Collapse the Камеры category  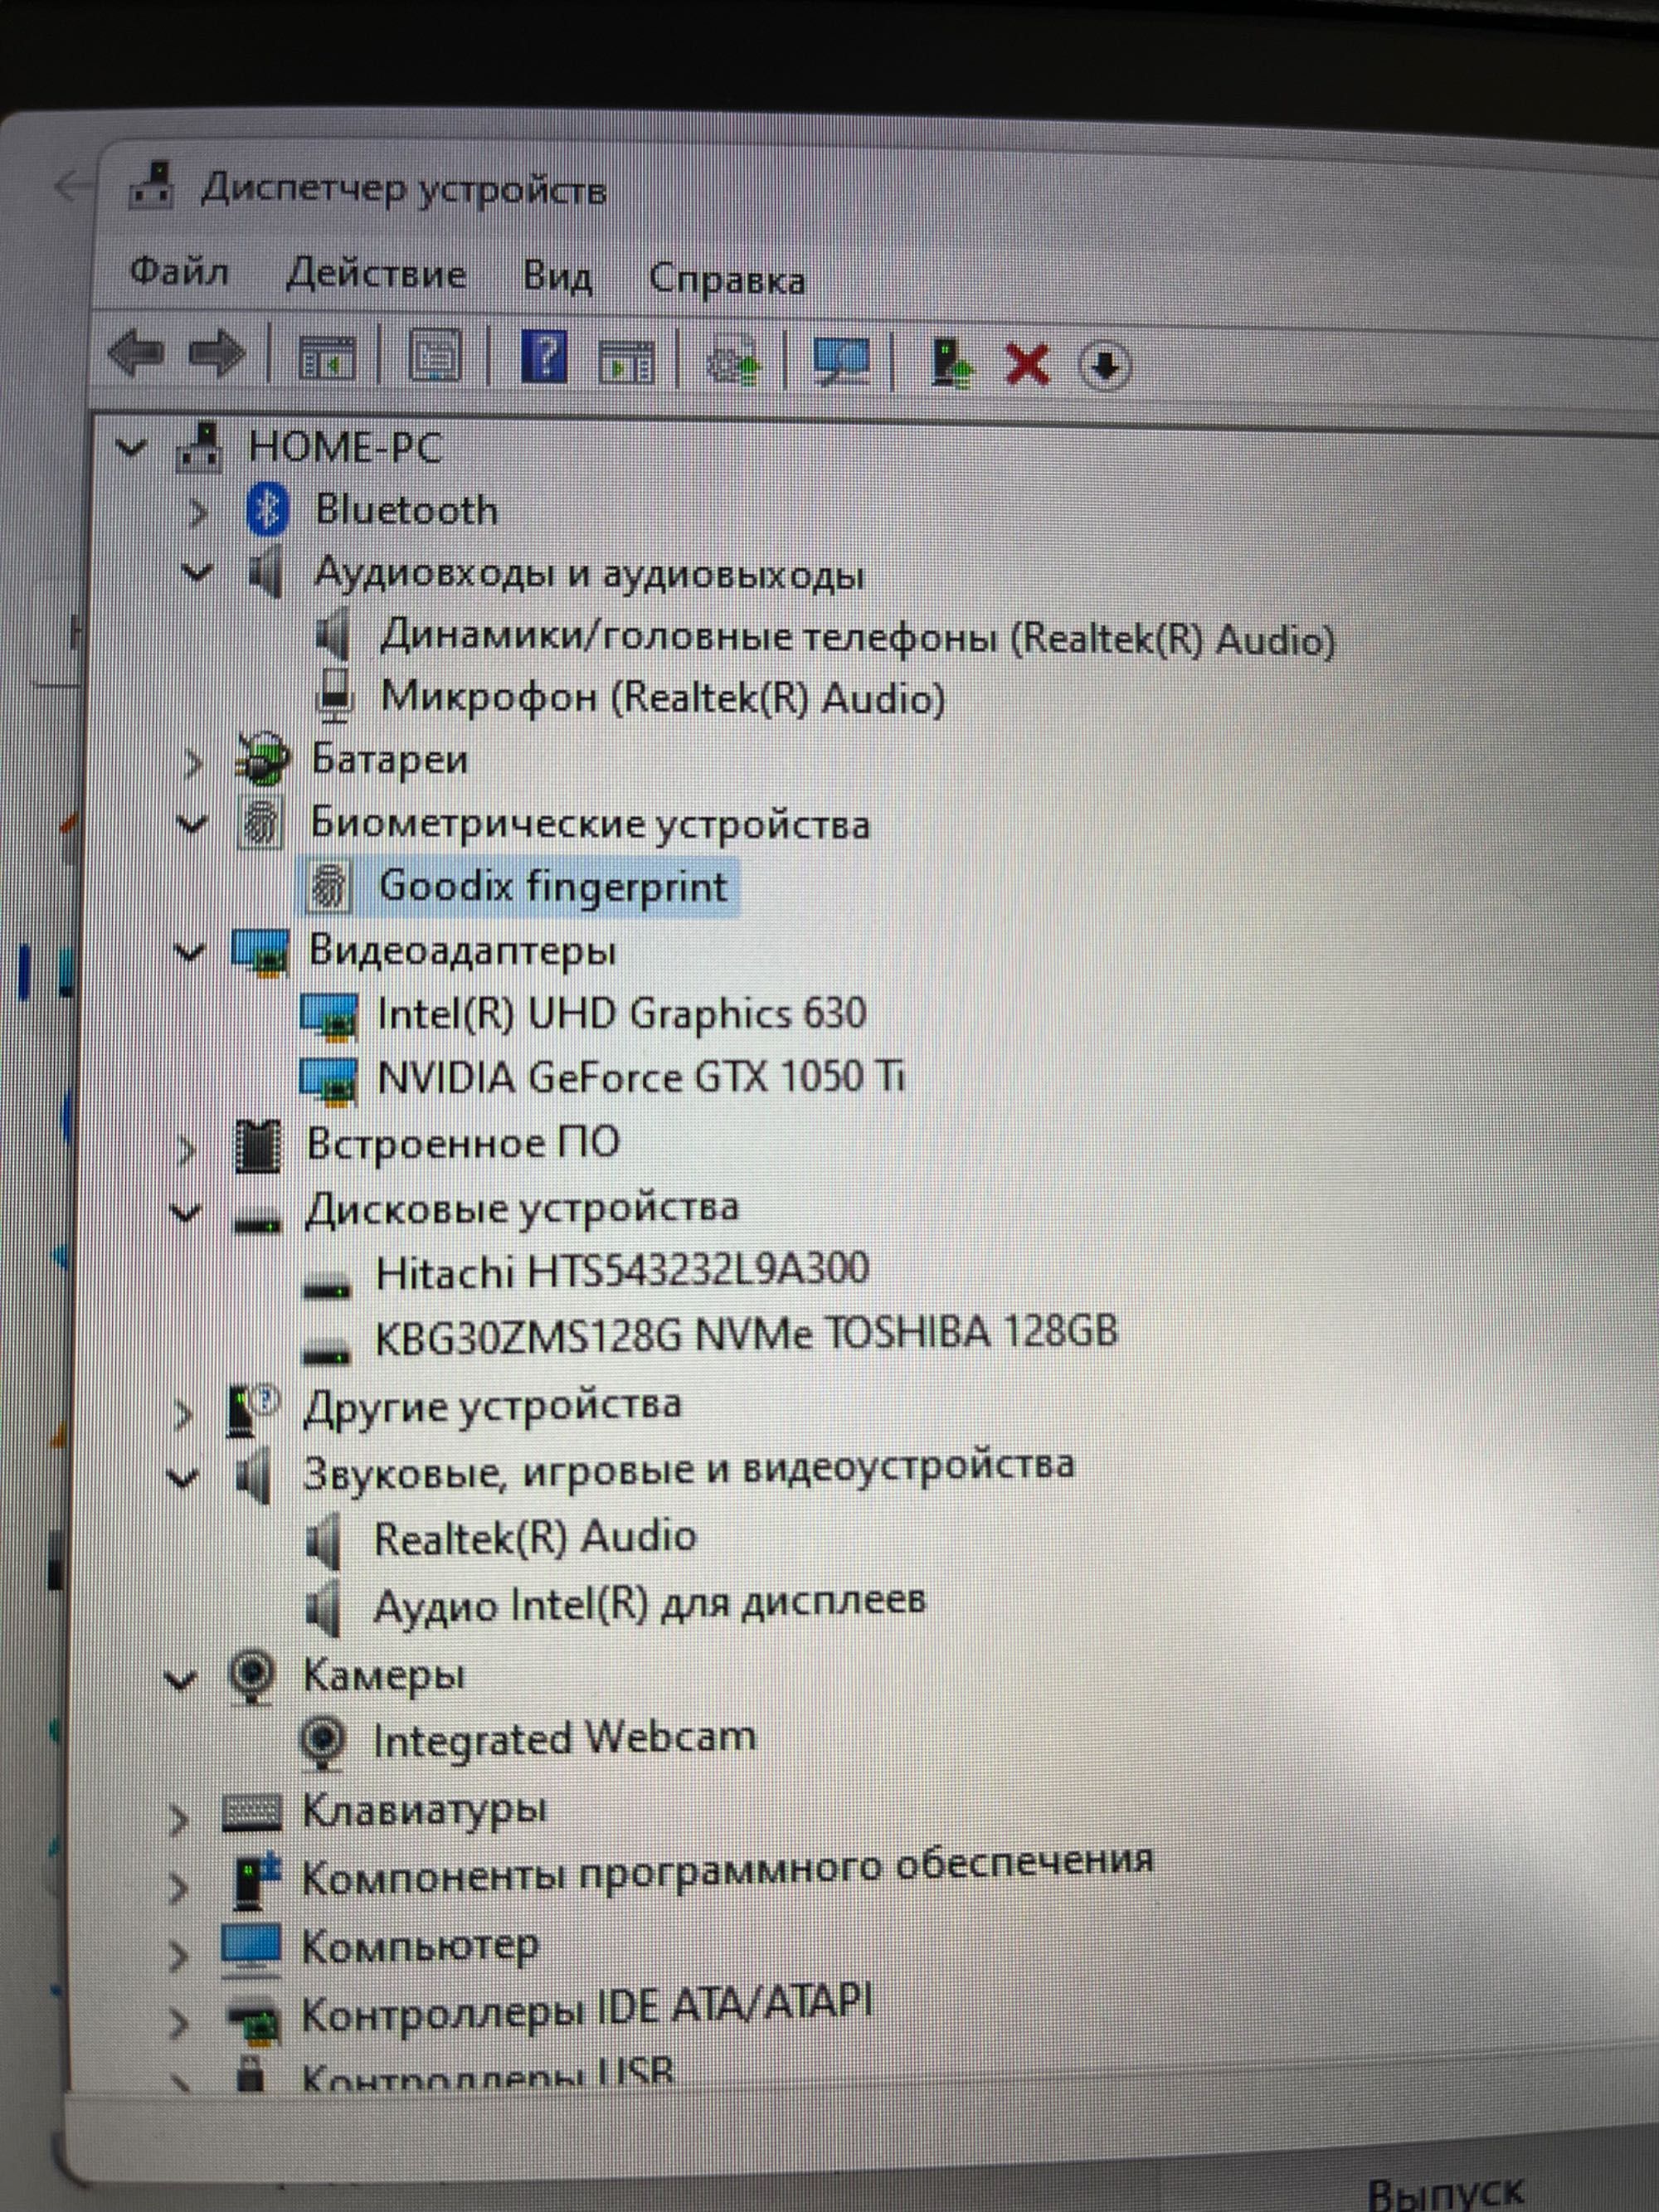[x=180, y=1681]
